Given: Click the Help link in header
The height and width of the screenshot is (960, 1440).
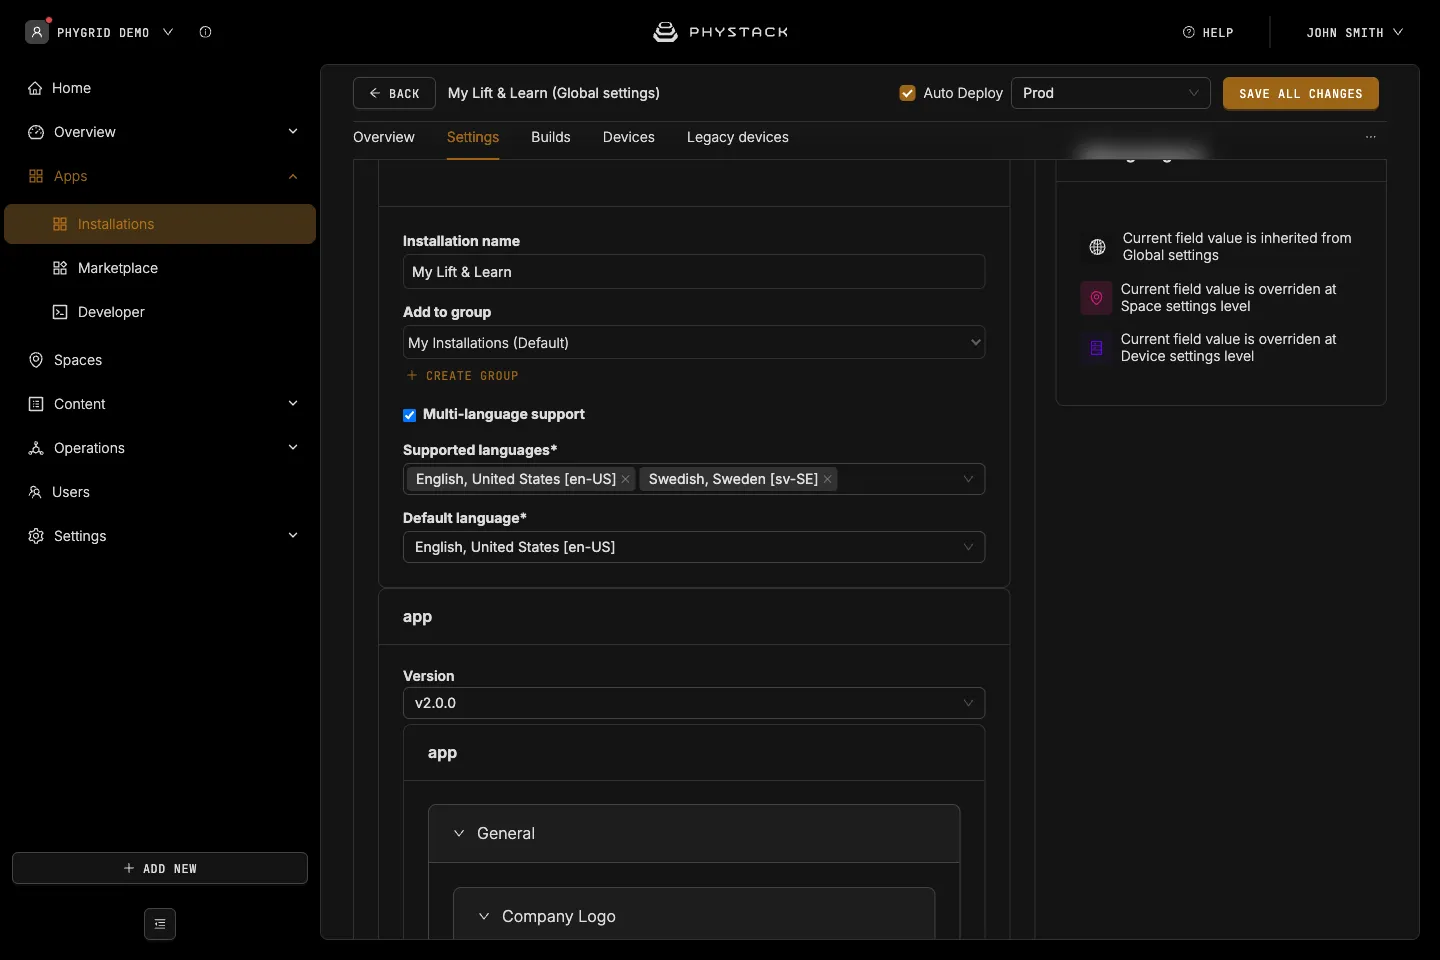Looking at the screenshot, I should [1208, 32].
